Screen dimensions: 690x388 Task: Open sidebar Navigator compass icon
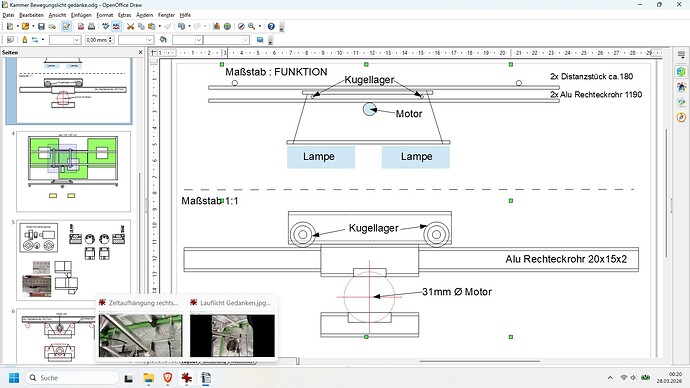[x=681, y=117]
